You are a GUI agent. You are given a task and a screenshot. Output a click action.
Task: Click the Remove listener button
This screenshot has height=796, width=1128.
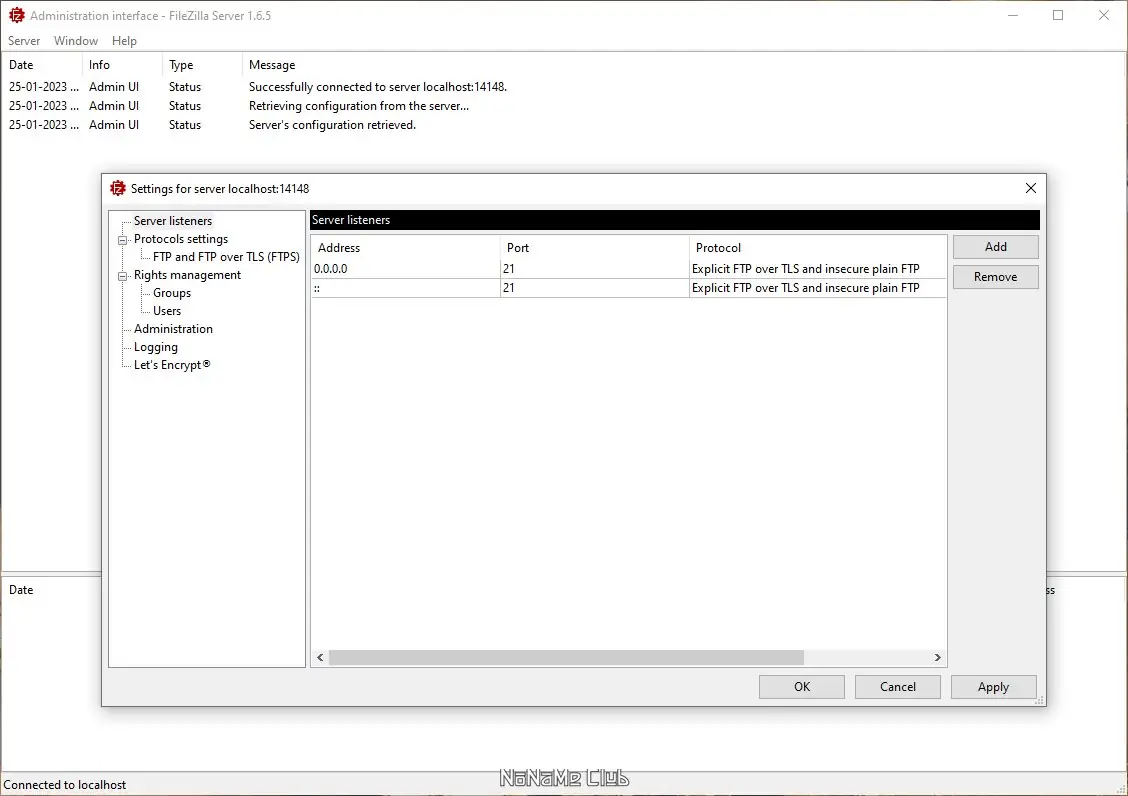(x=996, y=277)
